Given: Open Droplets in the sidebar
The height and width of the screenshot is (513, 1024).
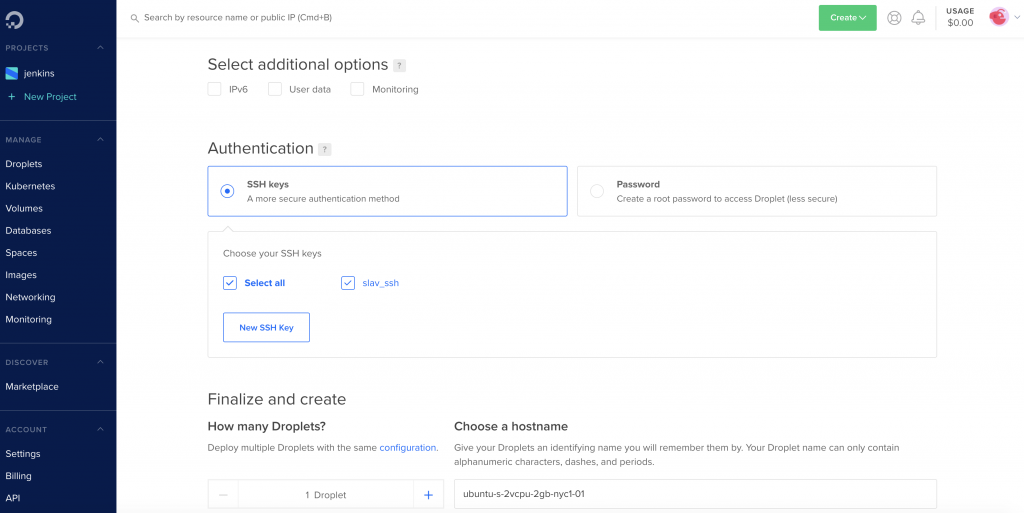Looking at the screenshot, I should coord(24,164).
